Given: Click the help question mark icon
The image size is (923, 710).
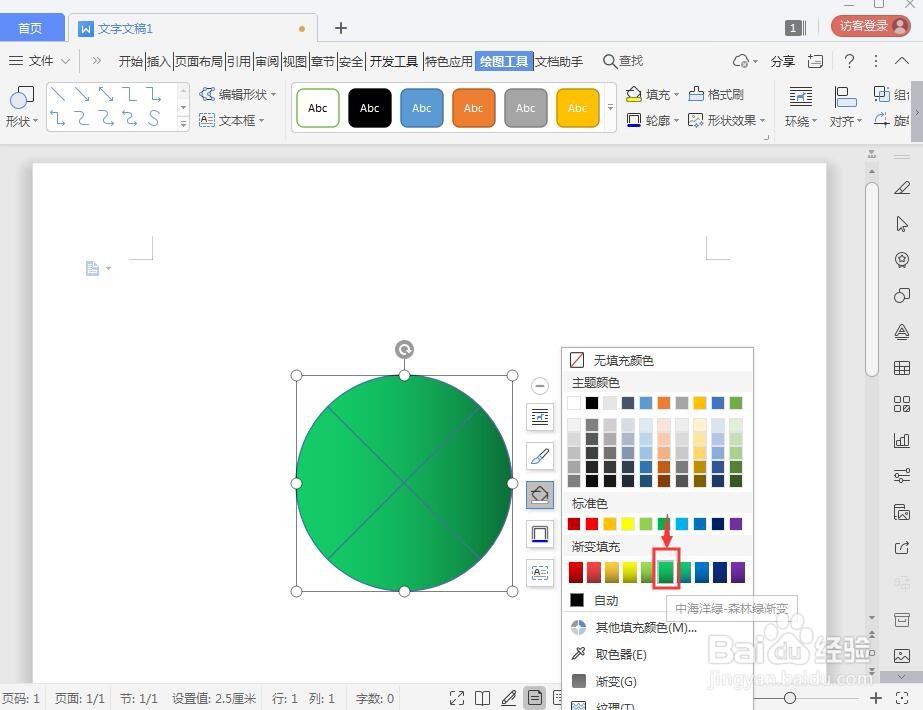Looking at the screenshot, I should click(849, 61).
